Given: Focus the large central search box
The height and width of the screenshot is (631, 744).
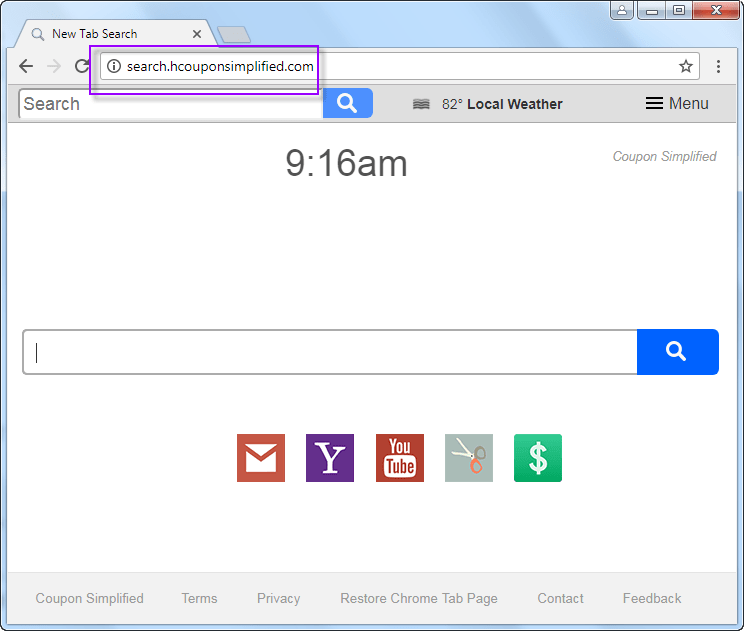Looking at the screenshot, I should pyautogui.click(x=330, y=352).
